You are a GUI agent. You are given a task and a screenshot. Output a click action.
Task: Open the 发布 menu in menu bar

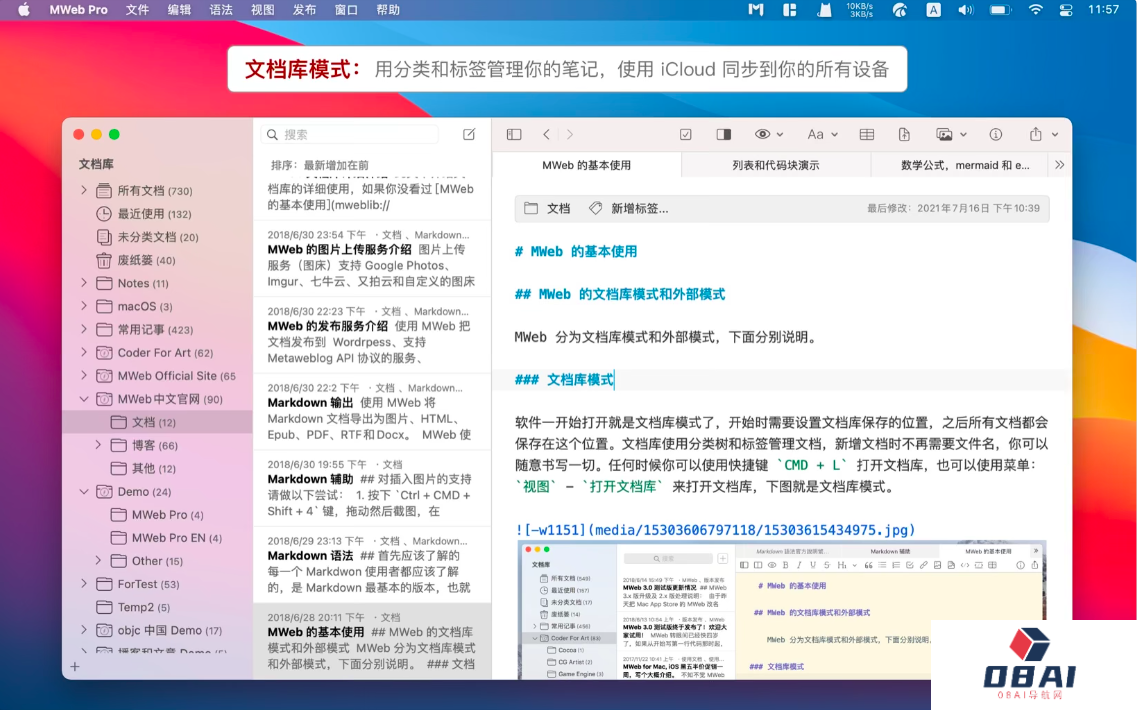[x=304, y=10]
